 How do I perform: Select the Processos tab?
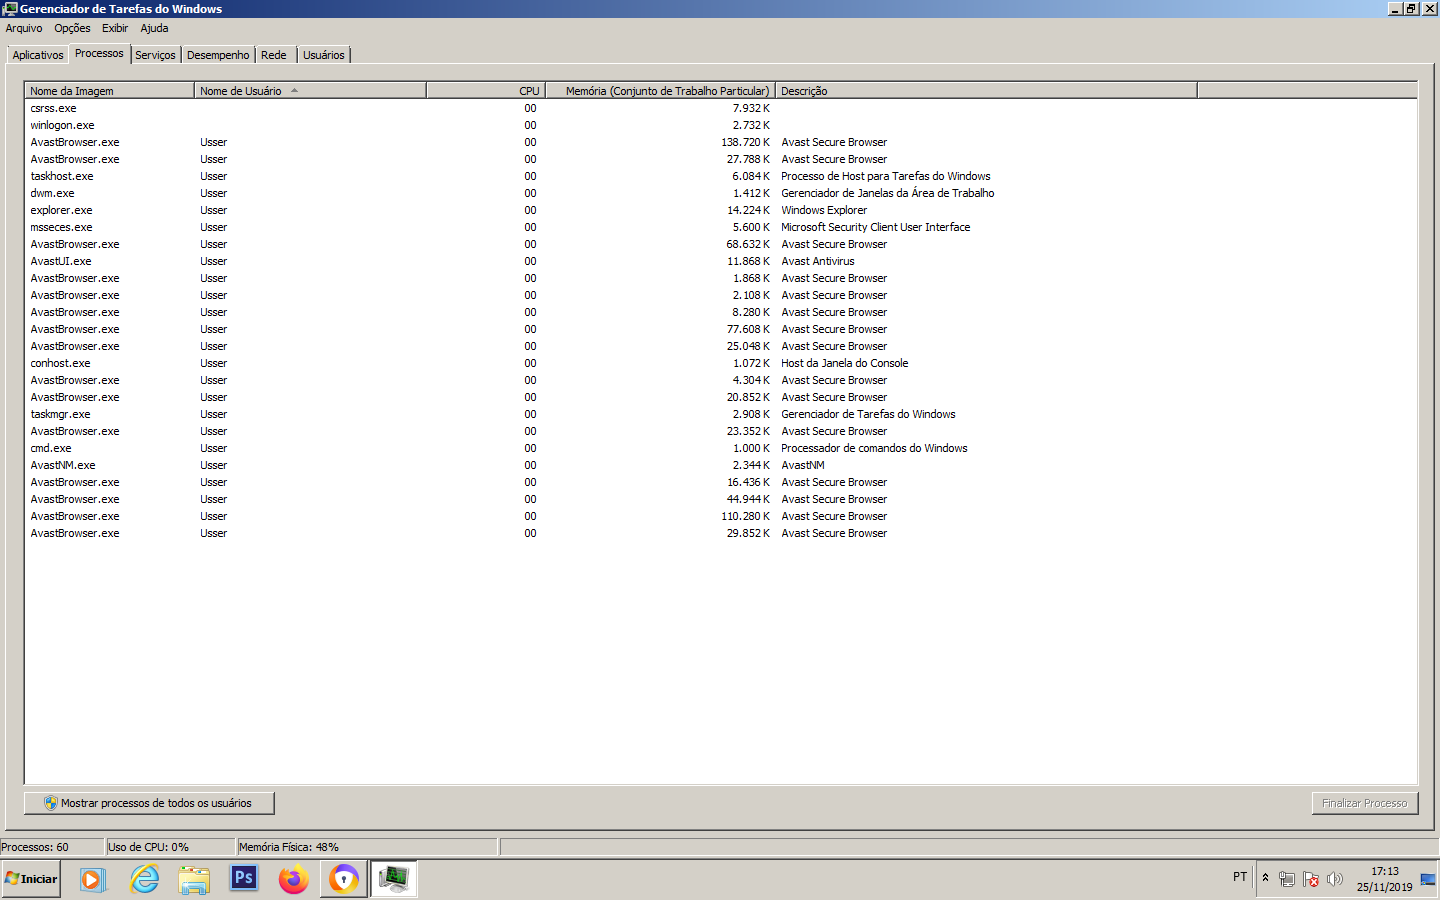pyautogui.click(x=99, y=53)
